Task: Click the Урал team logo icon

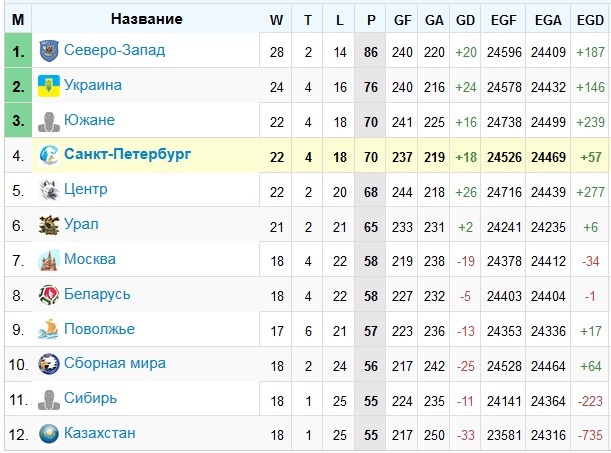Action: coord(49,225)
